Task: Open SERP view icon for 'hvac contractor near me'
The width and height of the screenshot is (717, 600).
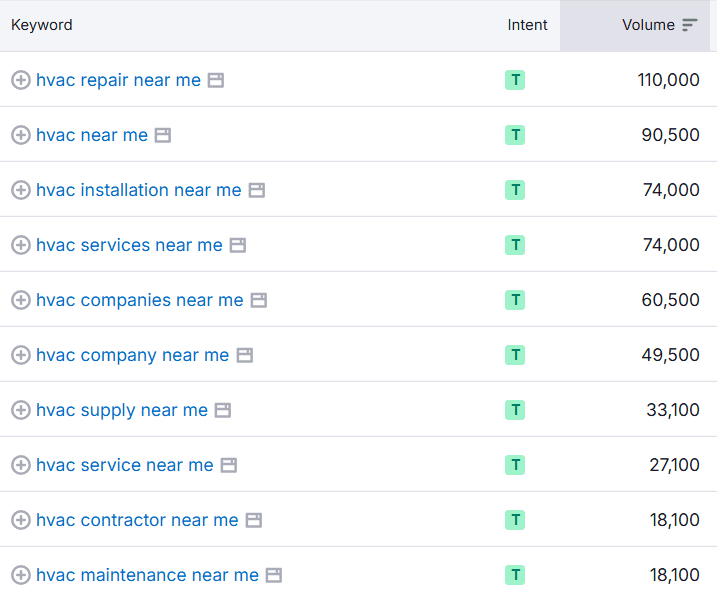Action: click(254, 520)
